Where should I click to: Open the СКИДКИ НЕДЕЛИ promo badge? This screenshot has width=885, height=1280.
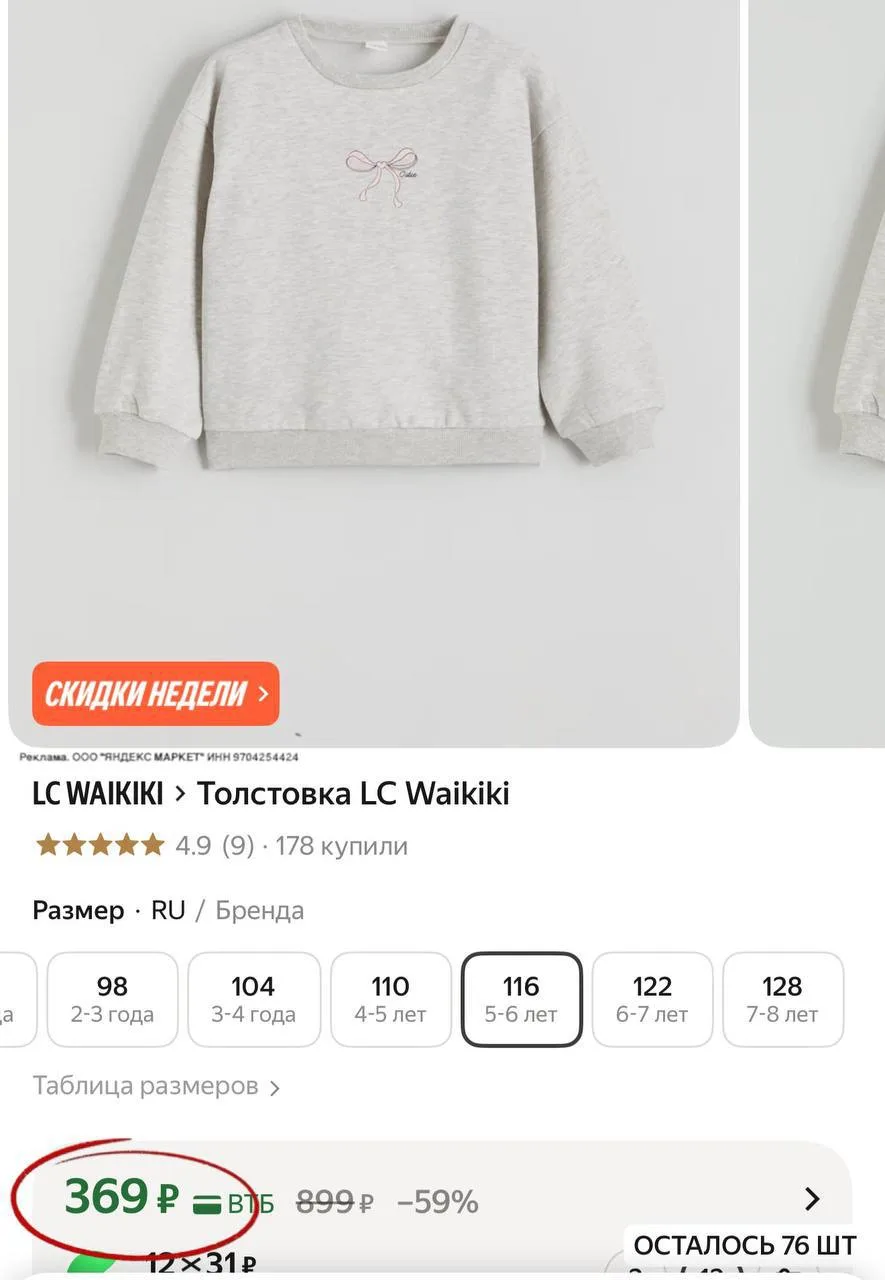tap(156, 693)
